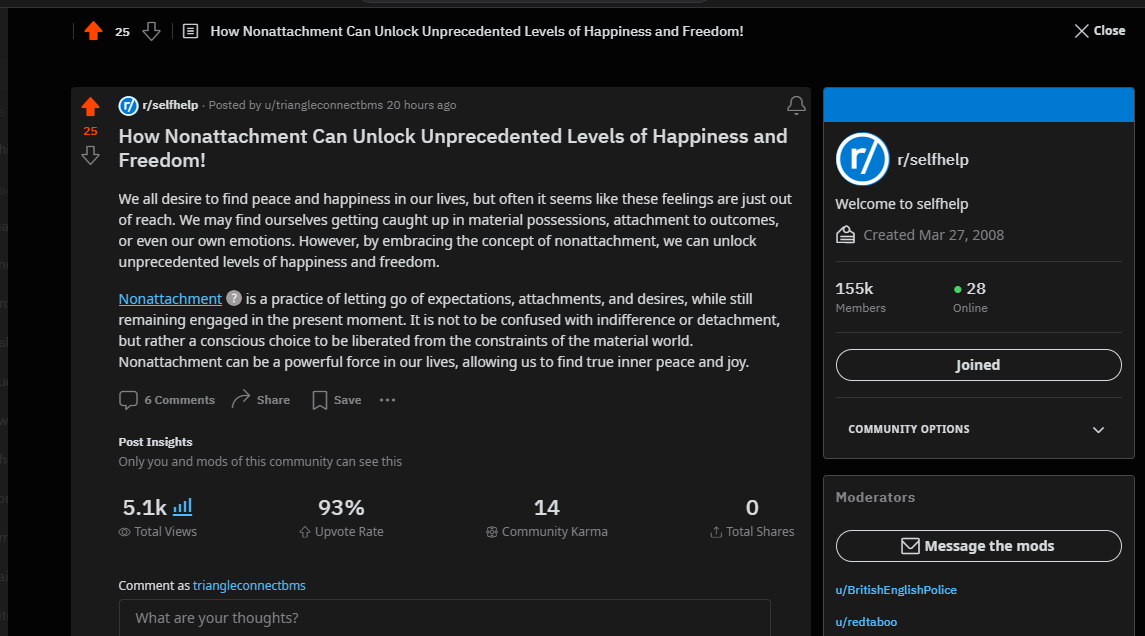Click the 93% Upvote Rate stat
1145x636 pixels.
[x=341, y=518]
